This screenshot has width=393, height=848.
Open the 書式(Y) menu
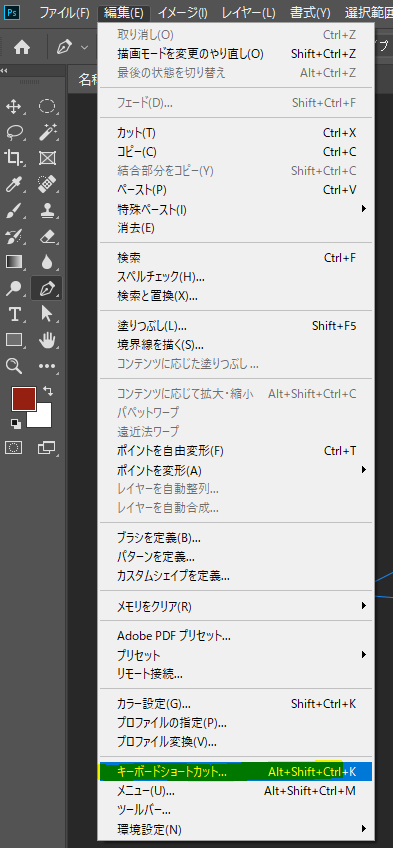click(310, 12)
